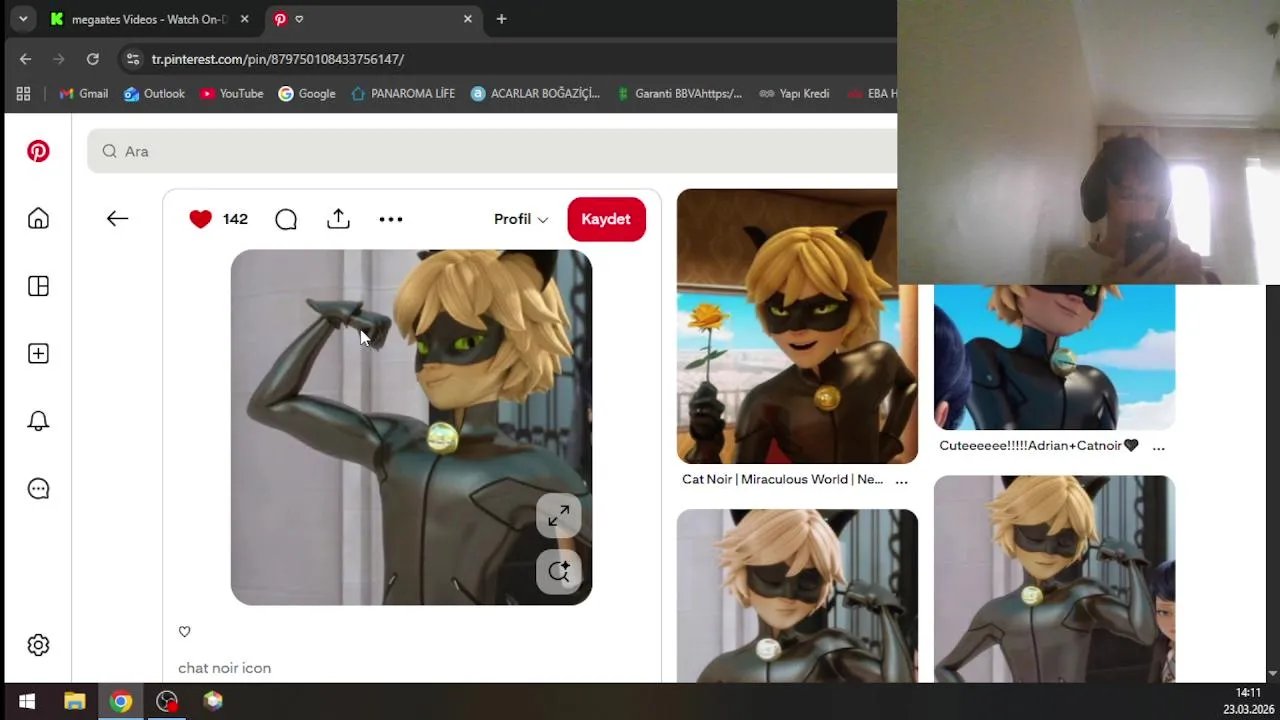Expand the pin image to fullscreen
This screenshot has height=720, width=1280.
pos(559,515)
